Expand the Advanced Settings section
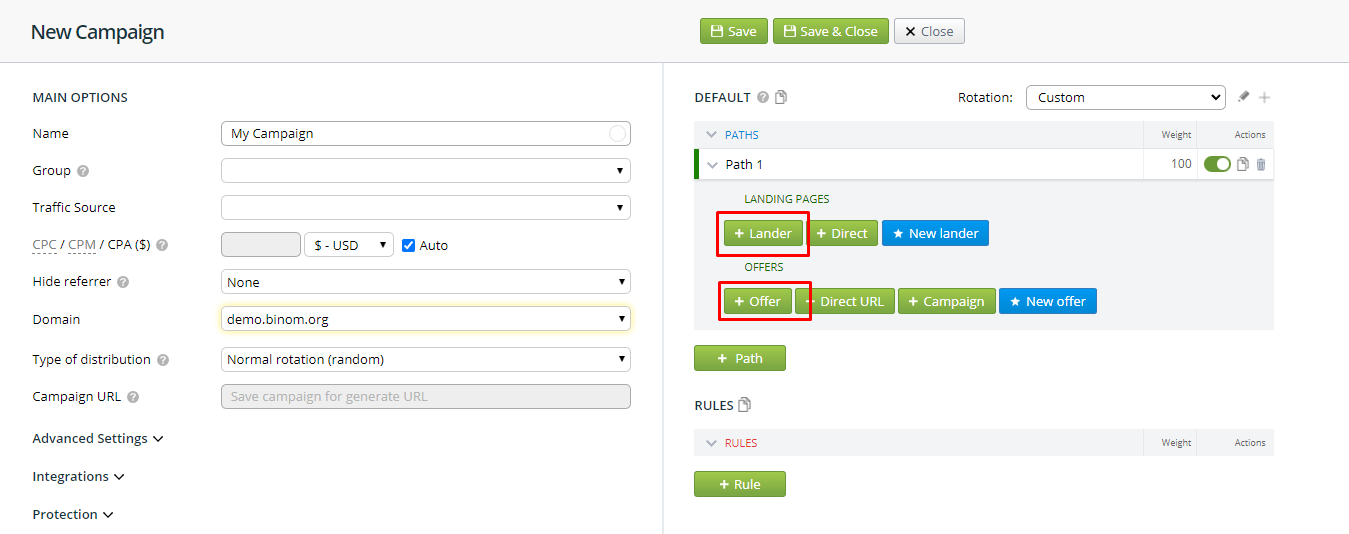 [97, 439]
